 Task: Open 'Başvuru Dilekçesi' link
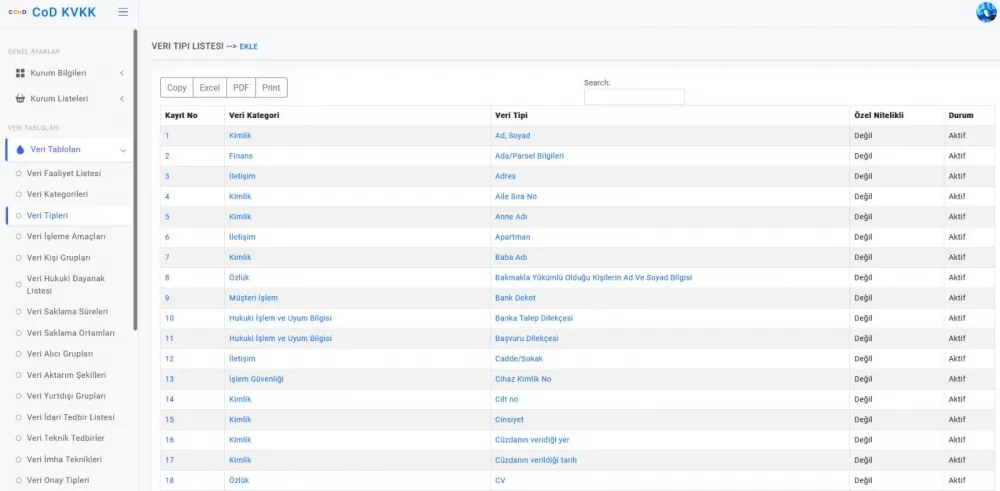527,339
